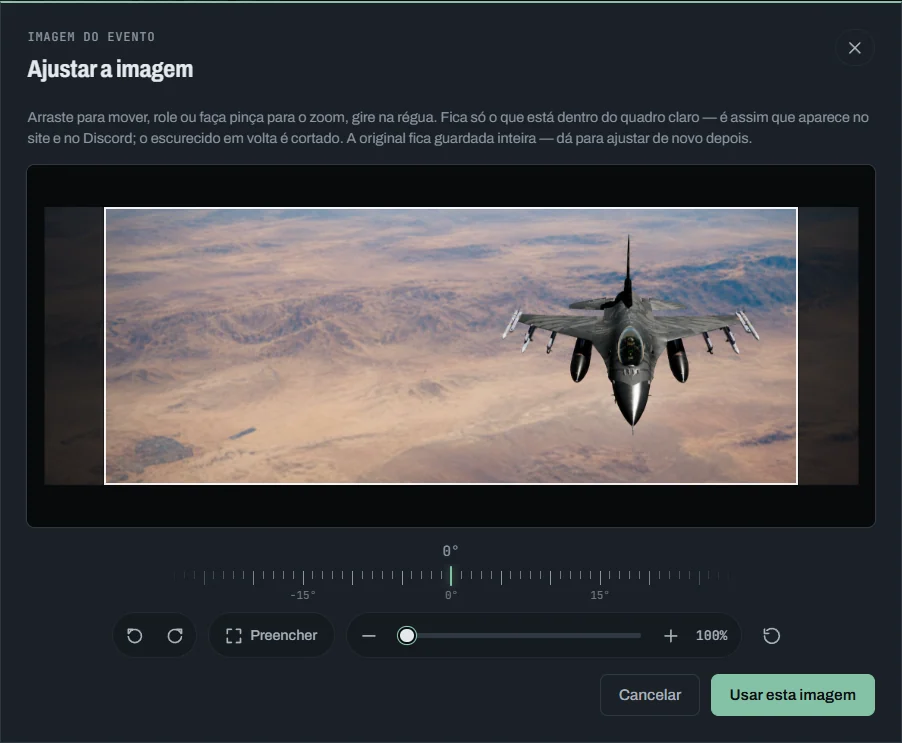Click the fighter jet in the crop preview
902x743 pixels.
coord(630,335)
